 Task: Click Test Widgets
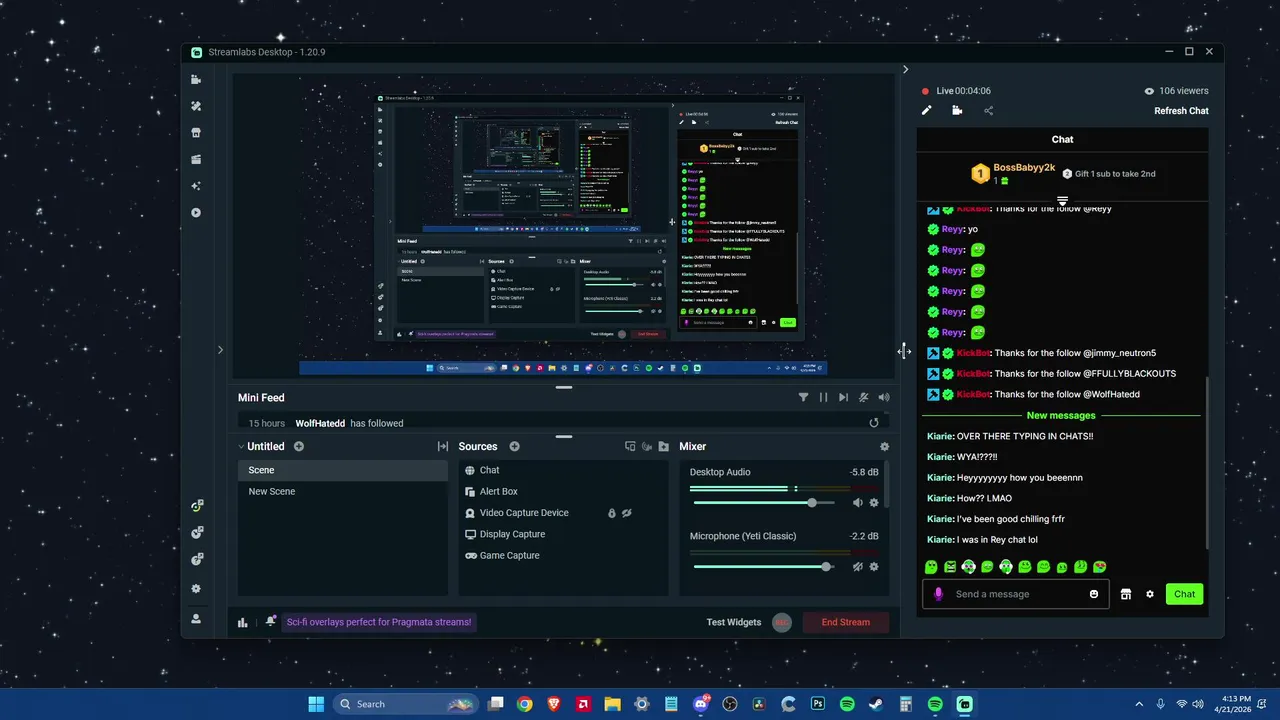[x=734, y=622]
